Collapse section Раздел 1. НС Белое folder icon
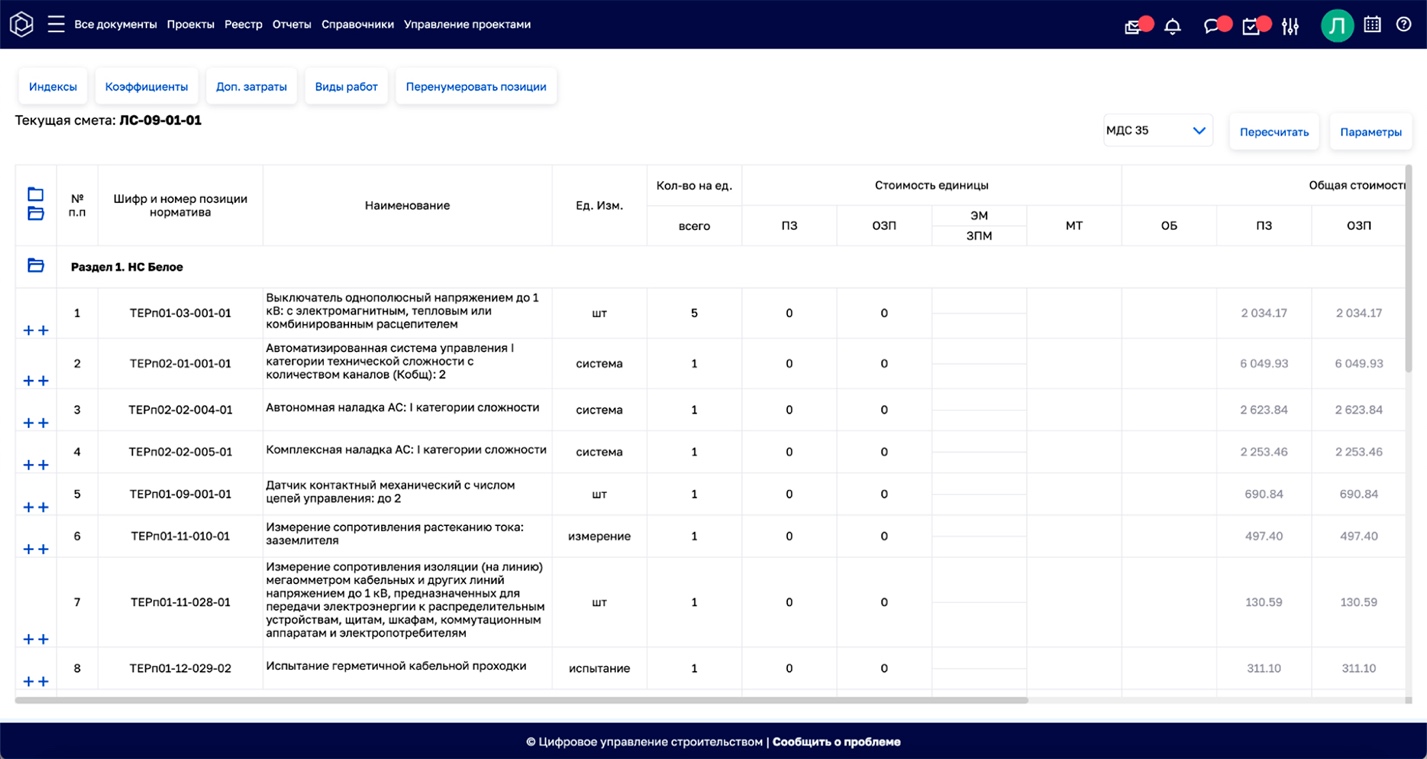 (x=35, y=266)
